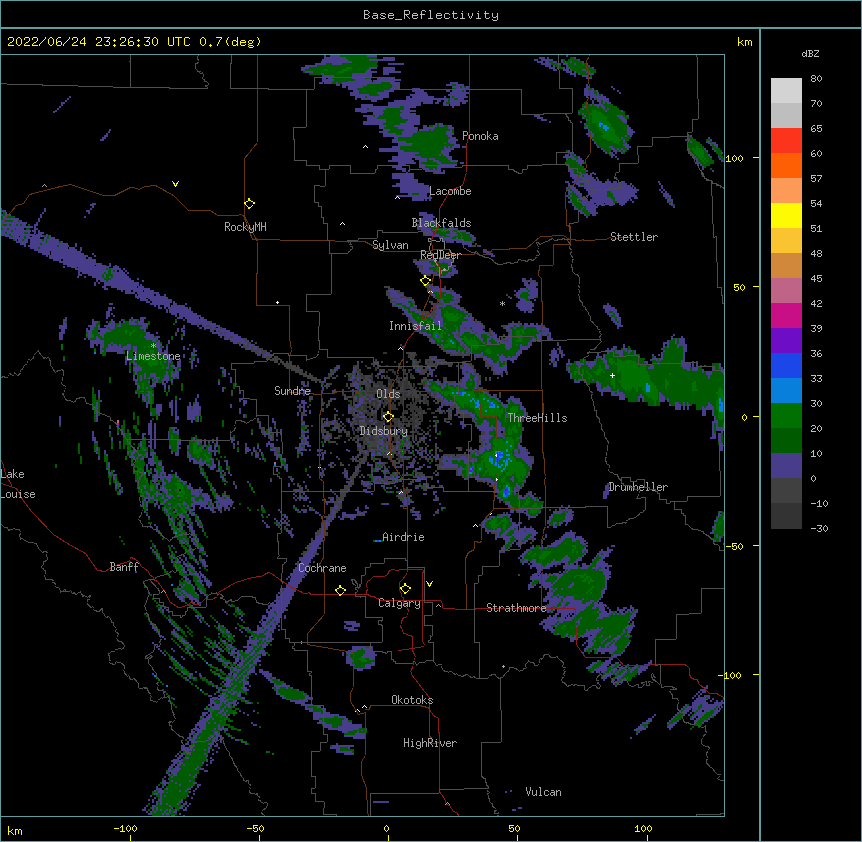Screen dimensions: 862x842
Task: Select the light blue 30-33 dBZ swatch
Action: tap(786, 391)
